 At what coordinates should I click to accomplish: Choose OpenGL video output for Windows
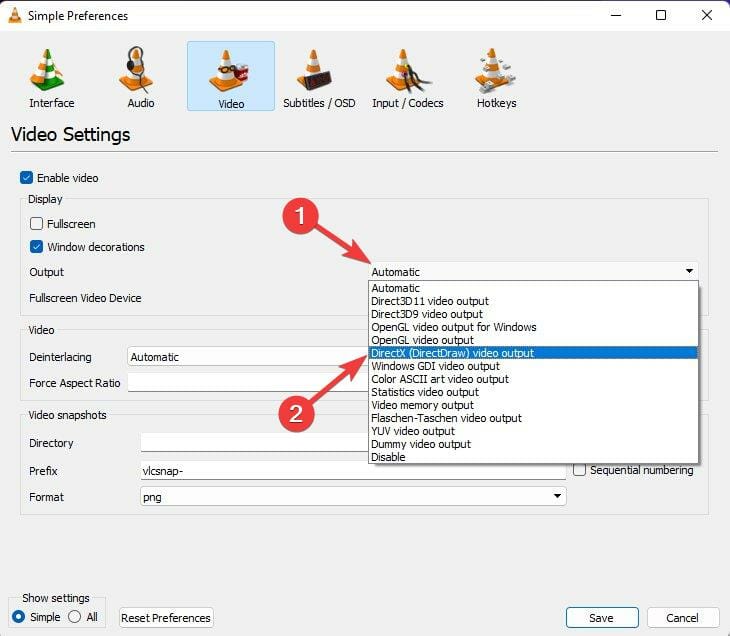[534, 327]
